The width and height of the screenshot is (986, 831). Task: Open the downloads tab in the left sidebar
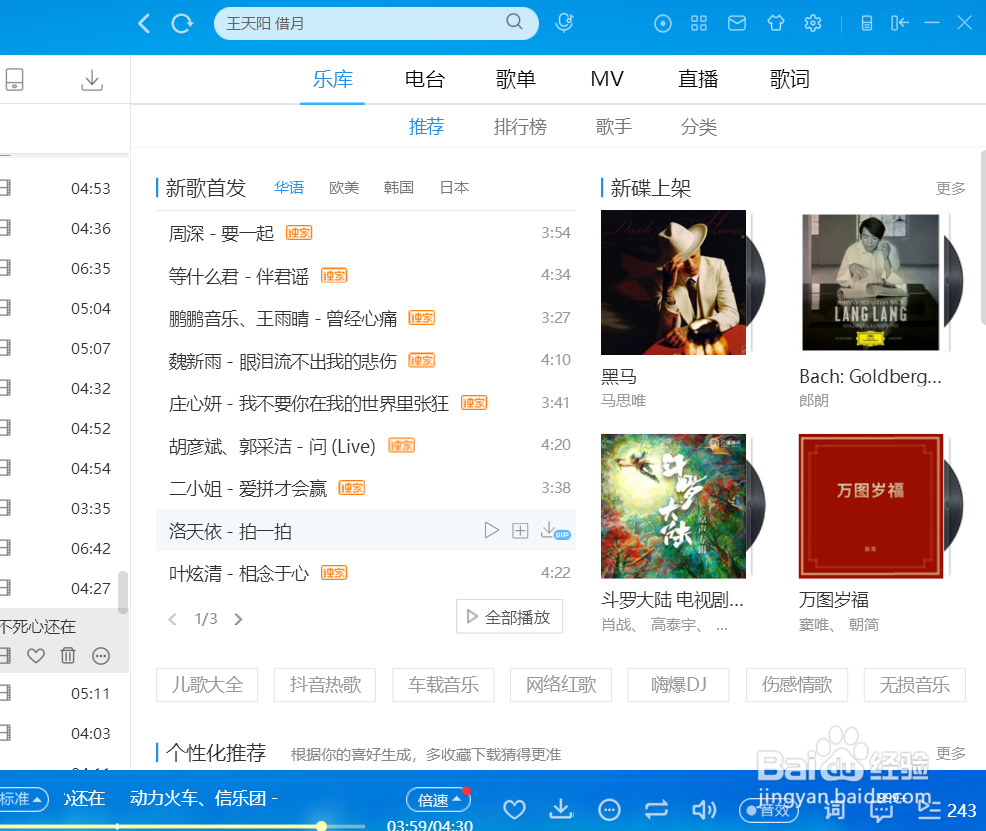tap(92, 80)
